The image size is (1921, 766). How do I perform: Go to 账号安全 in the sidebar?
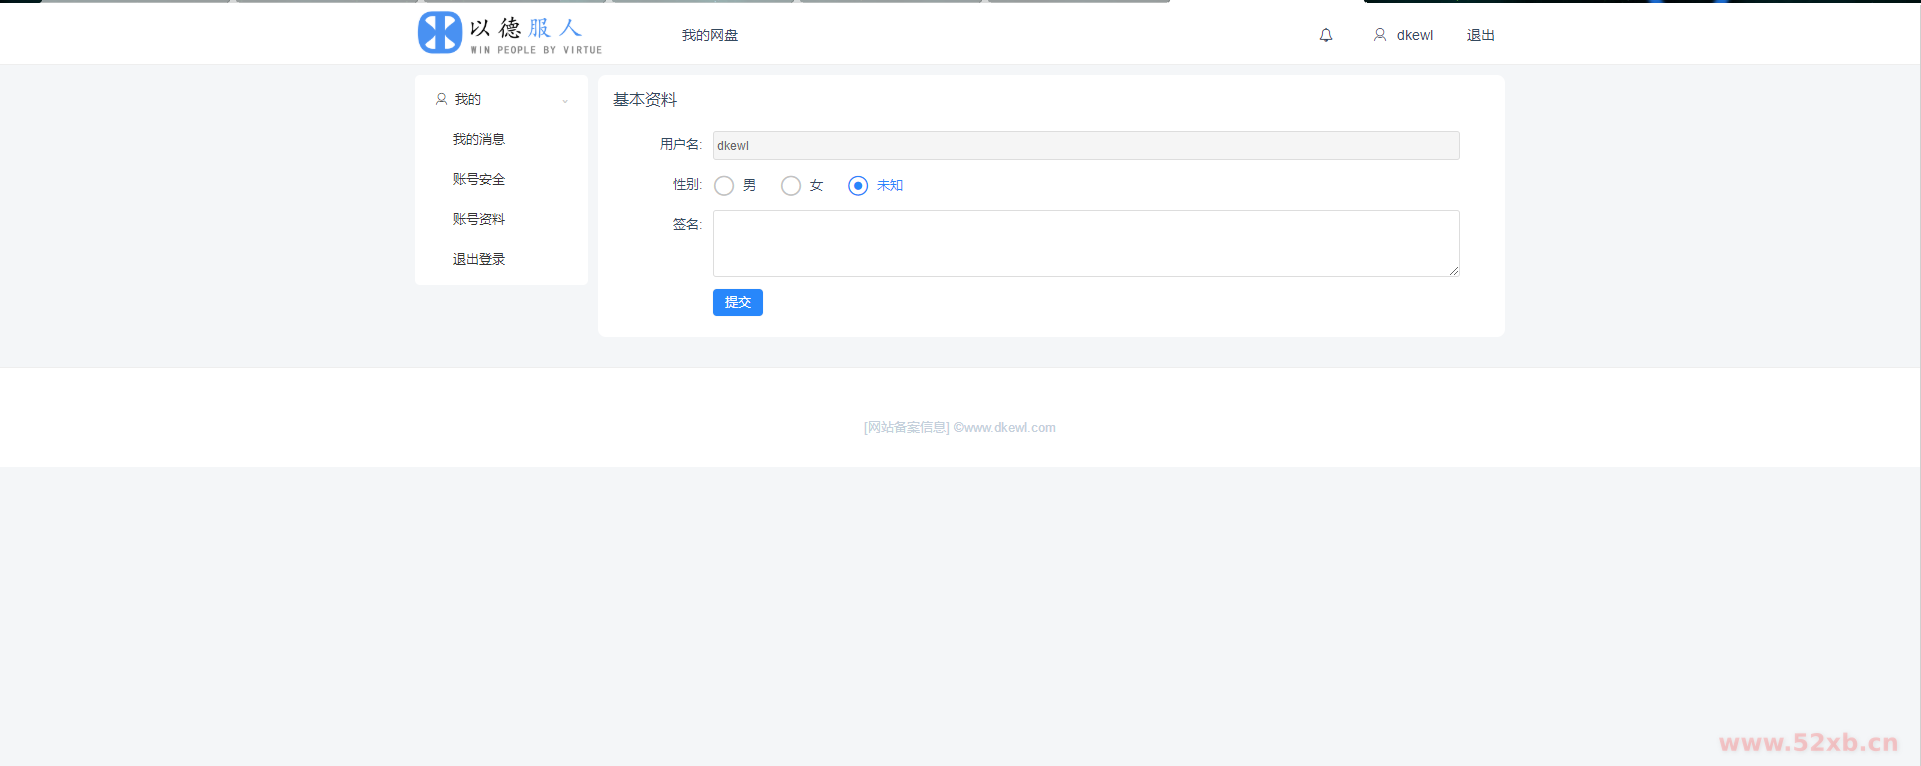coord(479,179)
